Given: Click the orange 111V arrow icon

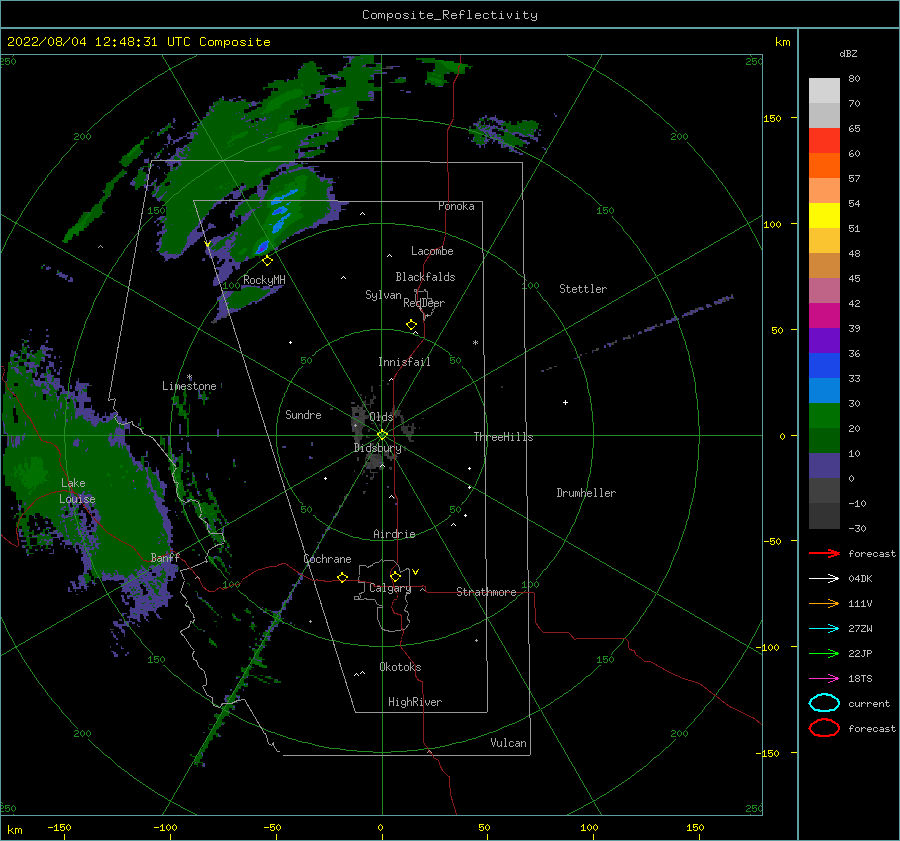Looking at the screenshot, I should 824,603.
